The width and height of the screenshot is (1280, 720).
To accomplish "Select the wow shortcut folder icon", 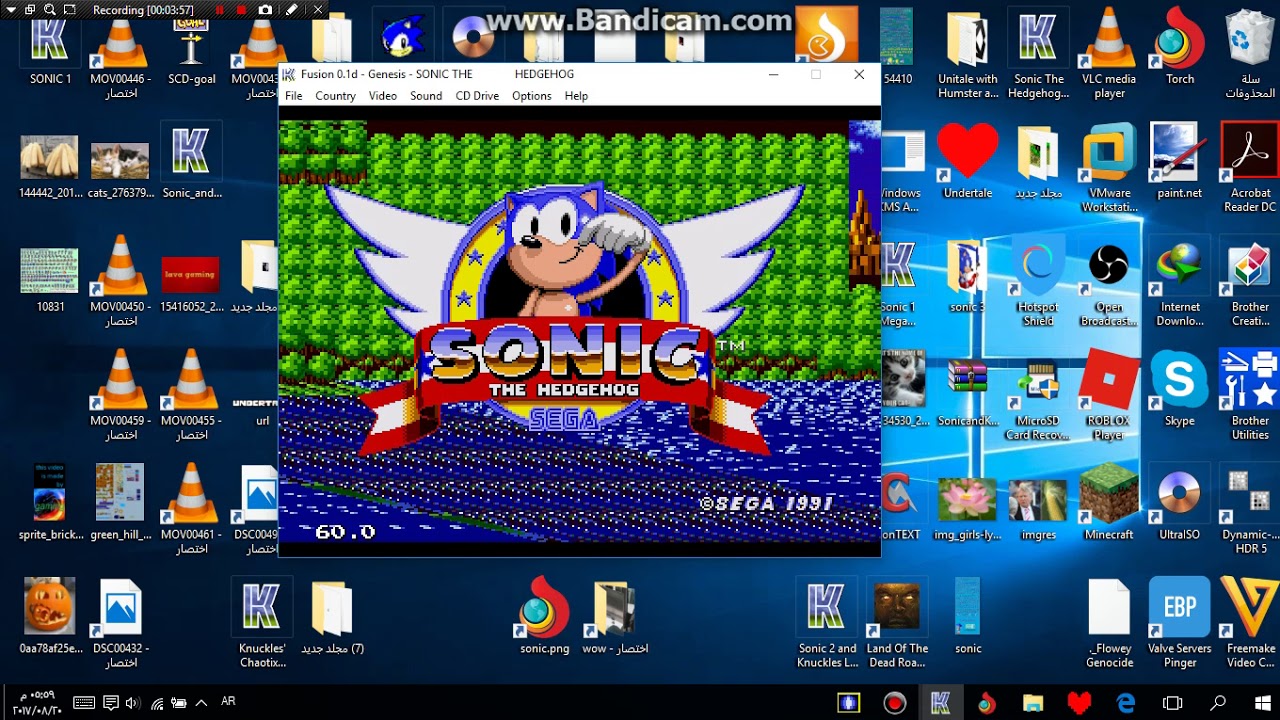I will coord(615,618).
